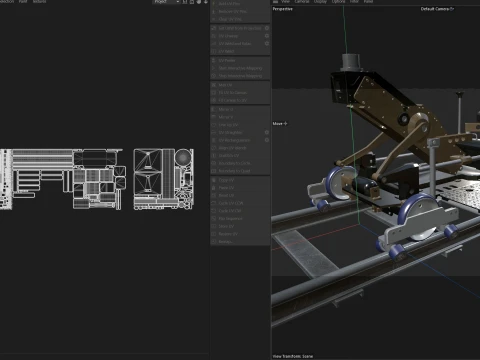Apply the Max UV command

tap(240, 85)
